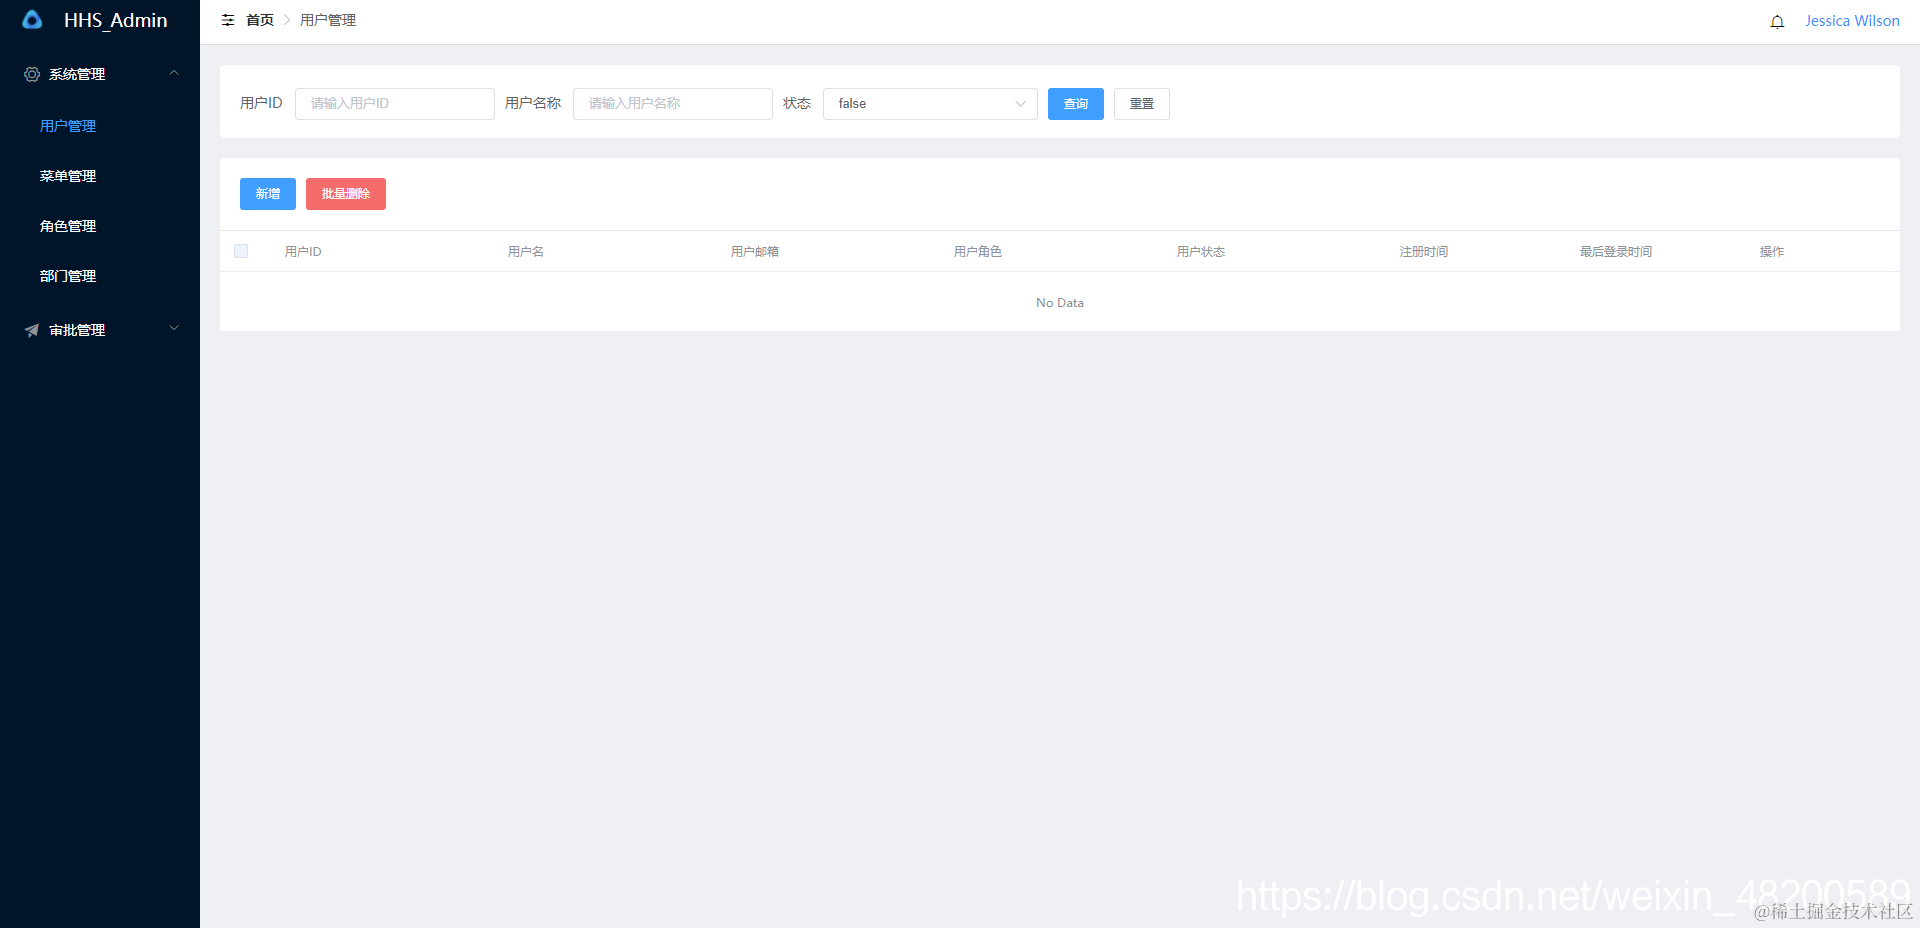
Task: Open 部门管理 in the sidebar
Action: click(68, 276)
